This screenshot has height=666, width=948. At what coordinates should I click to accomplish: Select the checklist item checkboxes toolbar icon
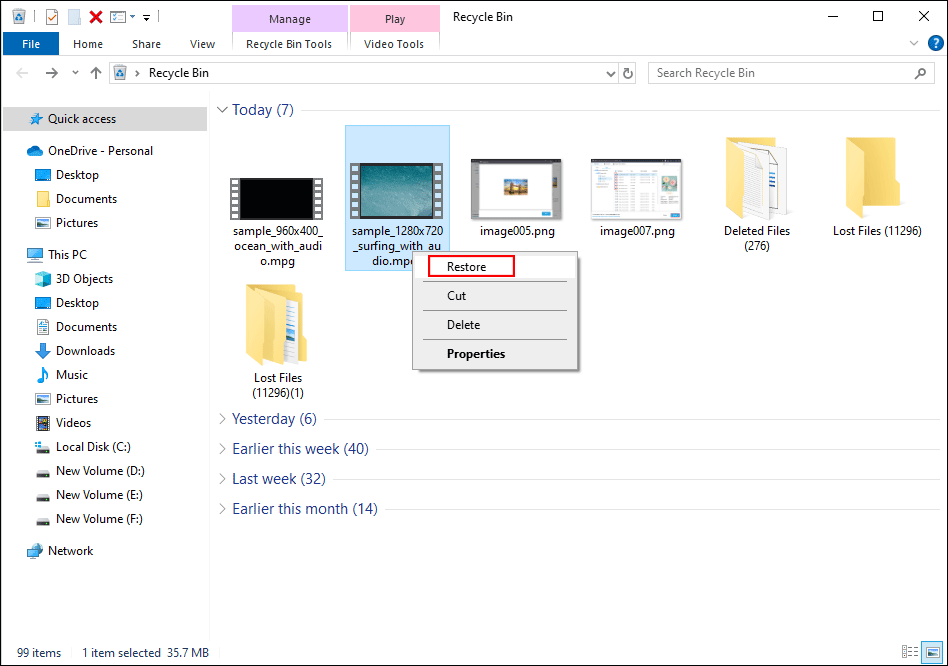[117, 17]
